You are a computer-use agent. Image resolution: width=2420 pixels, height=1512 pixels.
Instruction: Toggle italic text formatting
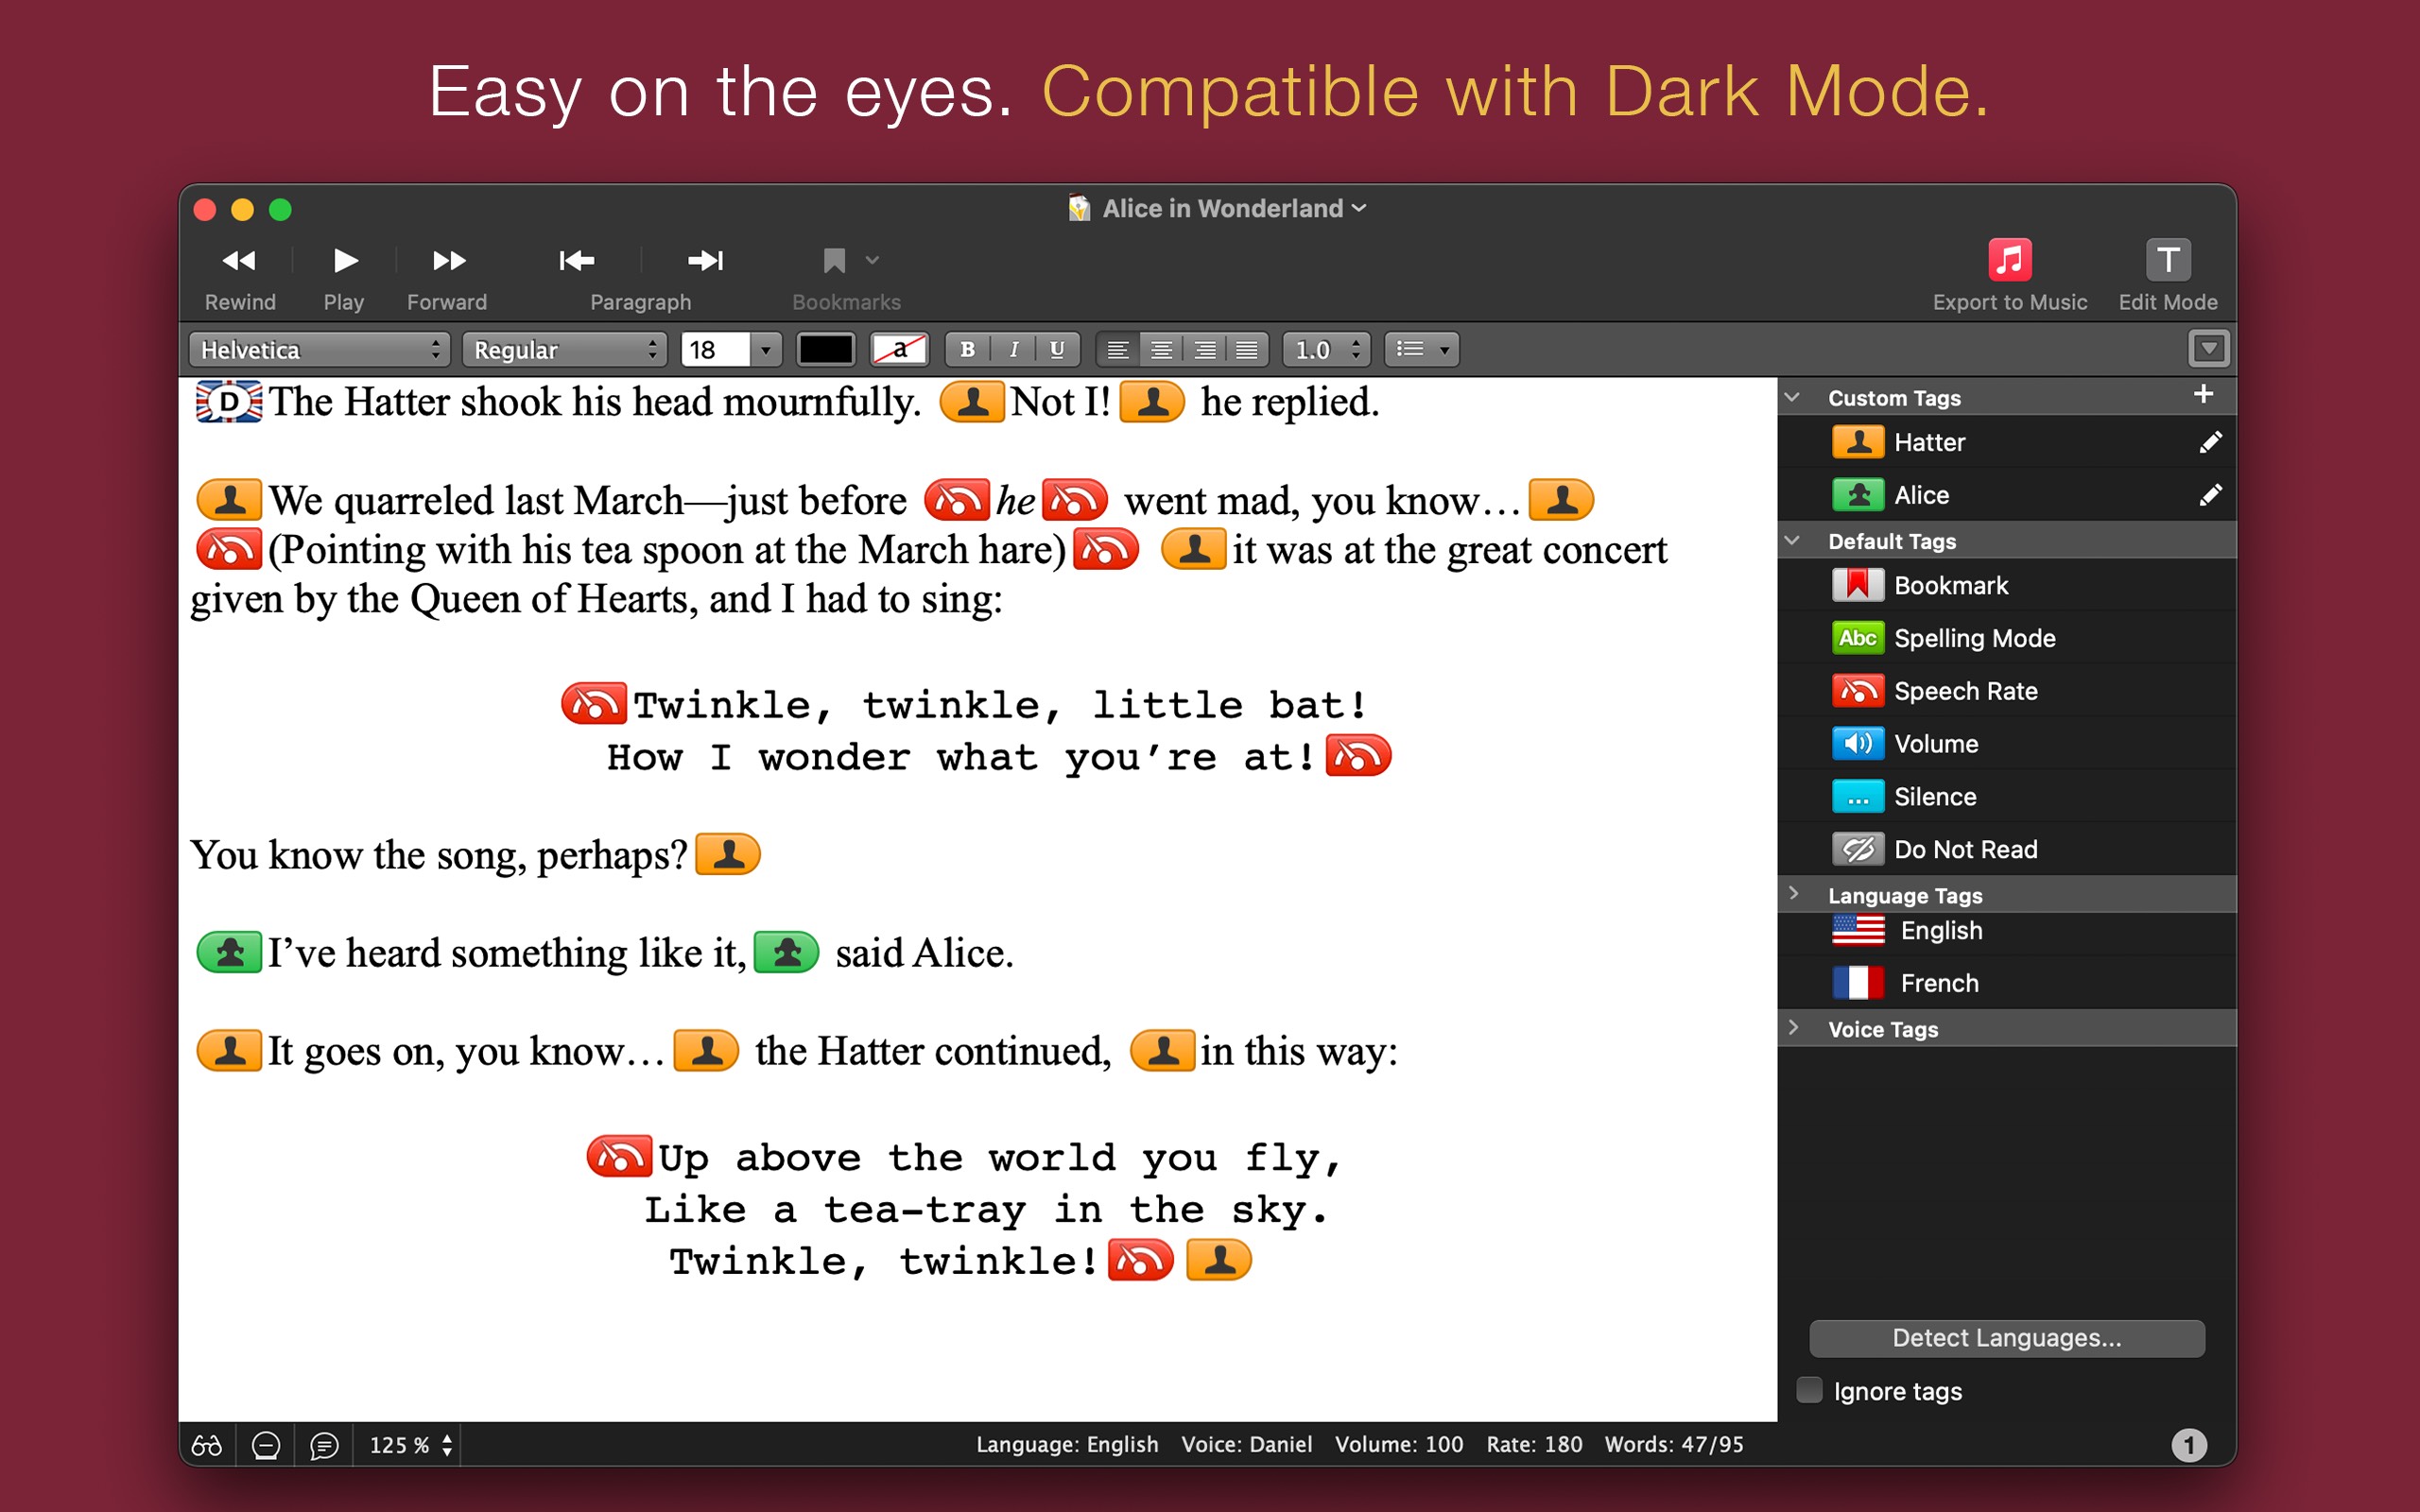[x=1013, y=349]
